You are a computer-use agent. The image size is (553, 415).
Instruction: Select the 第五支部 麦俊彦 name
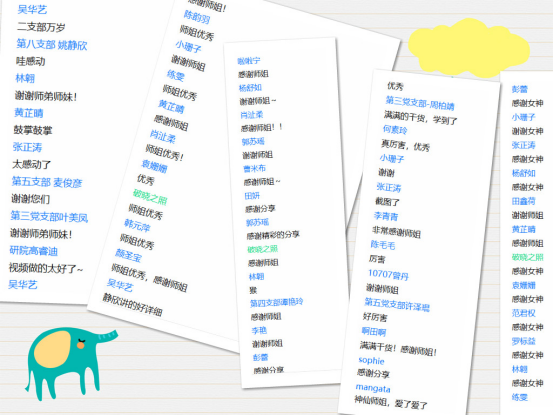[x=47, y=182]
